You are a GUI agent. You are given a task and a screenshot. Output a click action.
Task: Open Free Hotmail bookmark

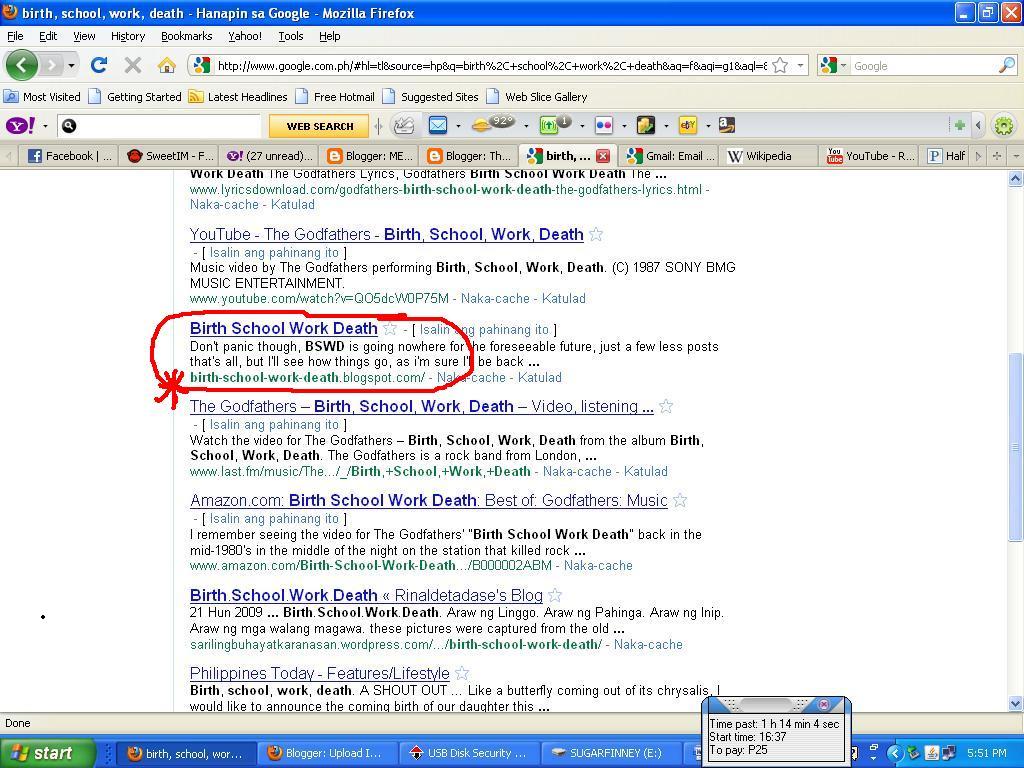coord(336,97)
